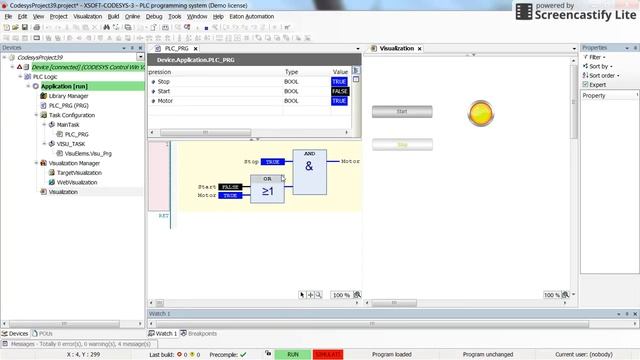Collapse the Visualization Manager node

pos(36,163)
